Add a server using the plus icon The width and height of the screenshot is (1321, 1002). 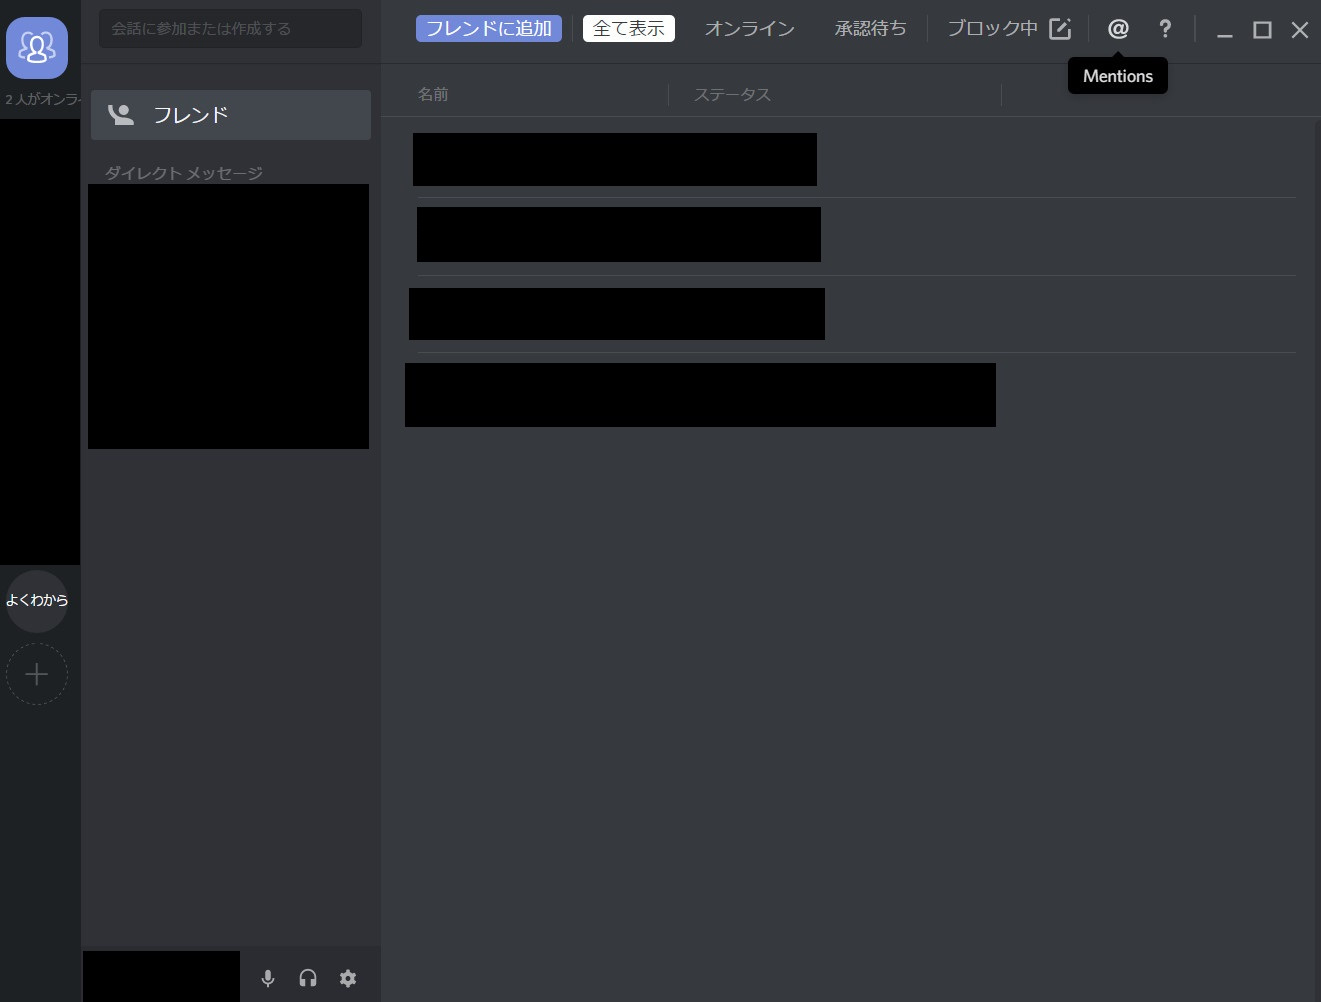click(37, 674)
